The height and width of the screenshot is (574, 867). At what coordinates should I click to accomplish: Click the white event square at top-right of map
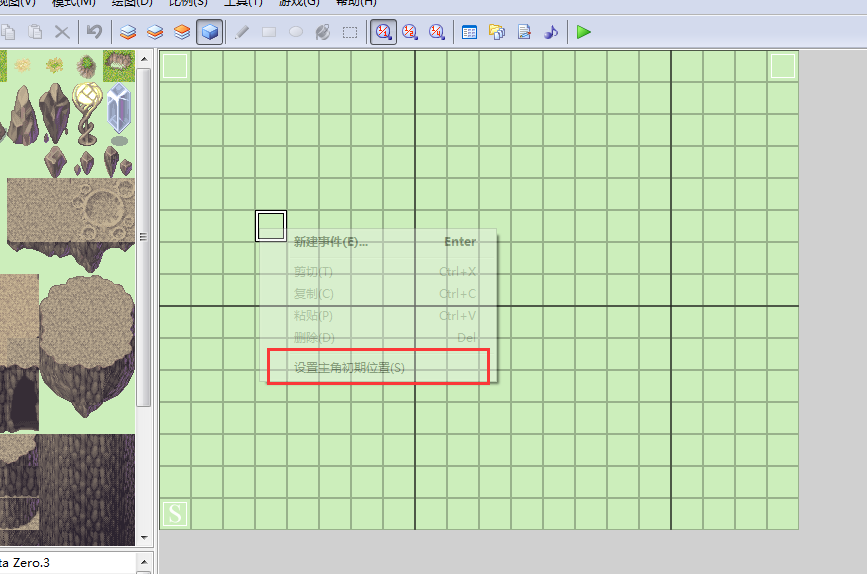(x=783, y=66)
